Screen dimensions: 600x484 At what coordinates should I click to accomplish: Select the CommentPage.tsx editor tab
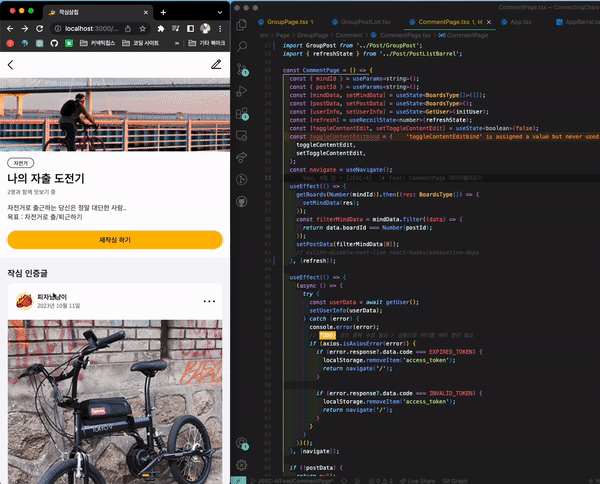pos(445,22)
